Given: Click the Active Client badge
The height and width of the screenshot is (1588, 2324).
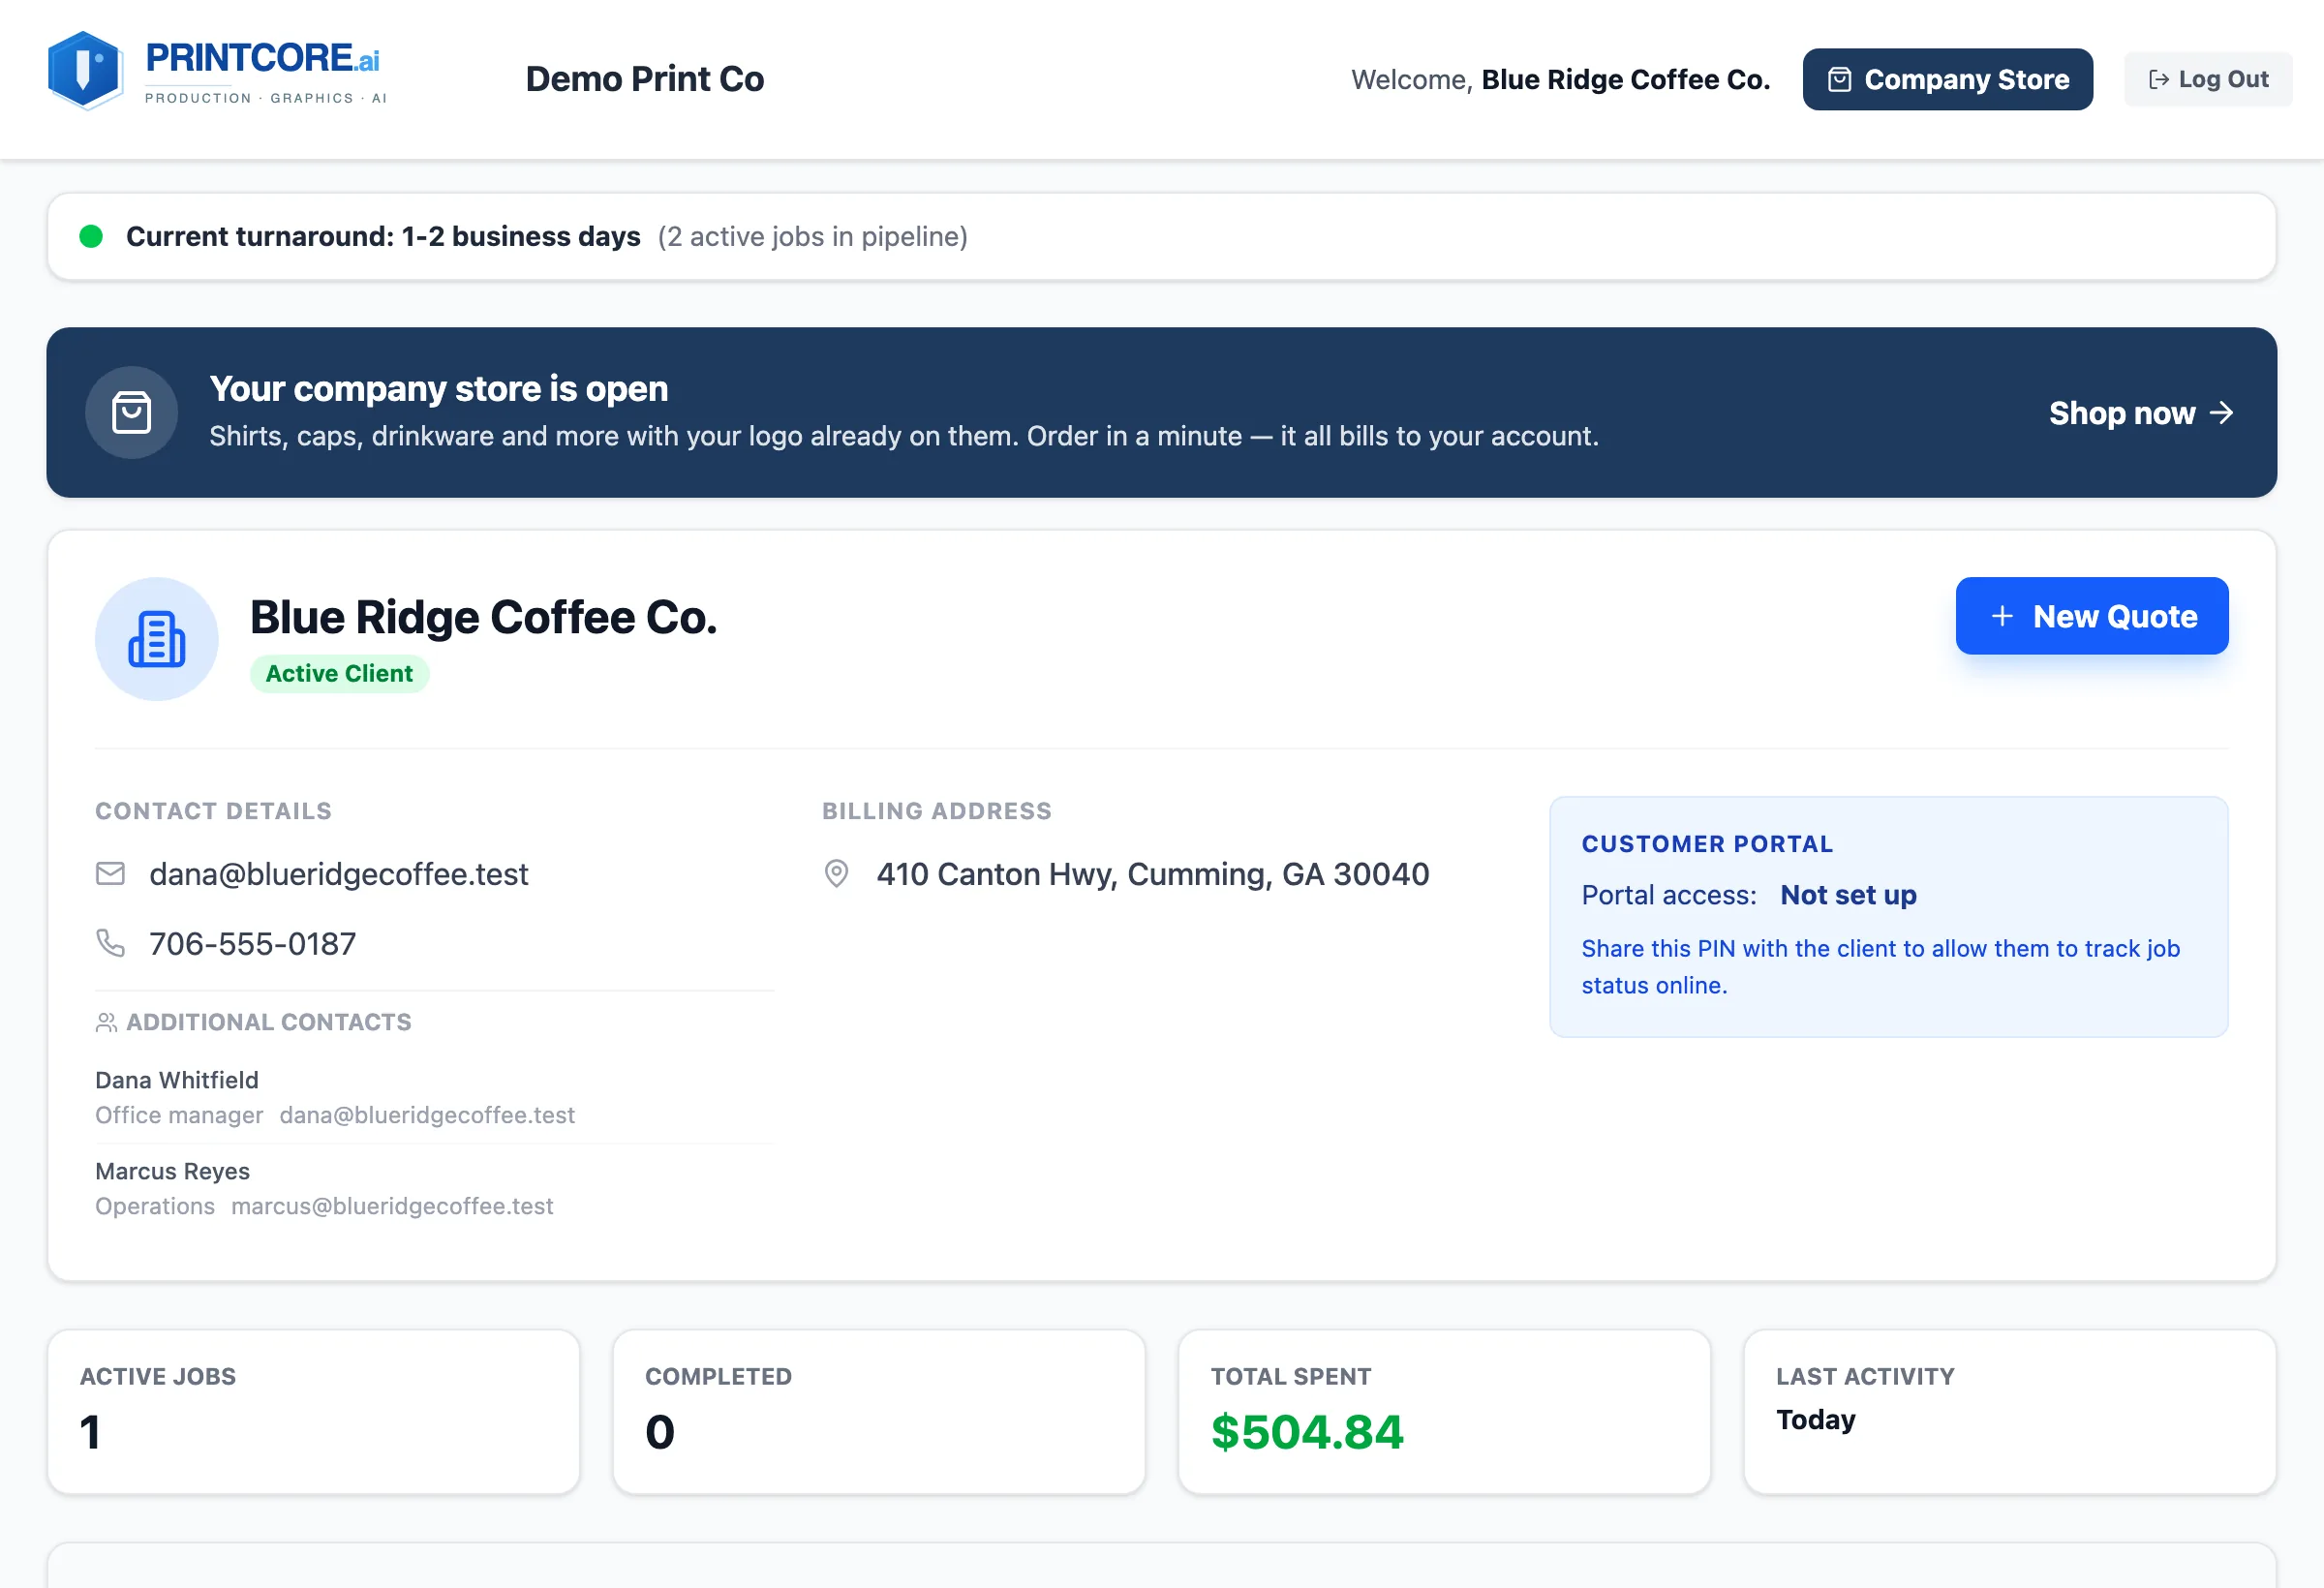Looking at the screenshot, I should [x=339, y=673].
